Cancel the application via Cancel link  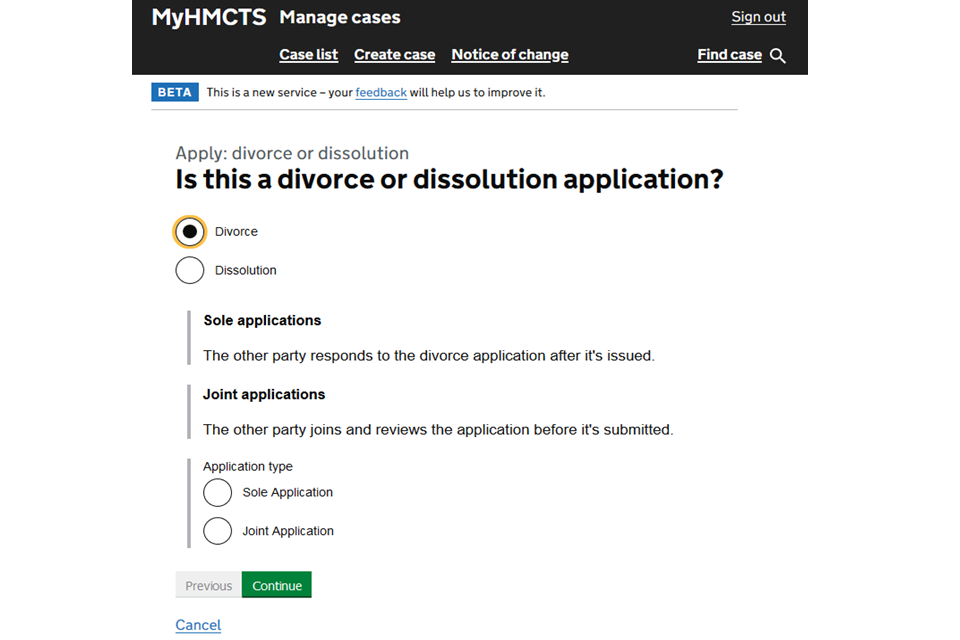pyautogui.click(x=198, y=625)
